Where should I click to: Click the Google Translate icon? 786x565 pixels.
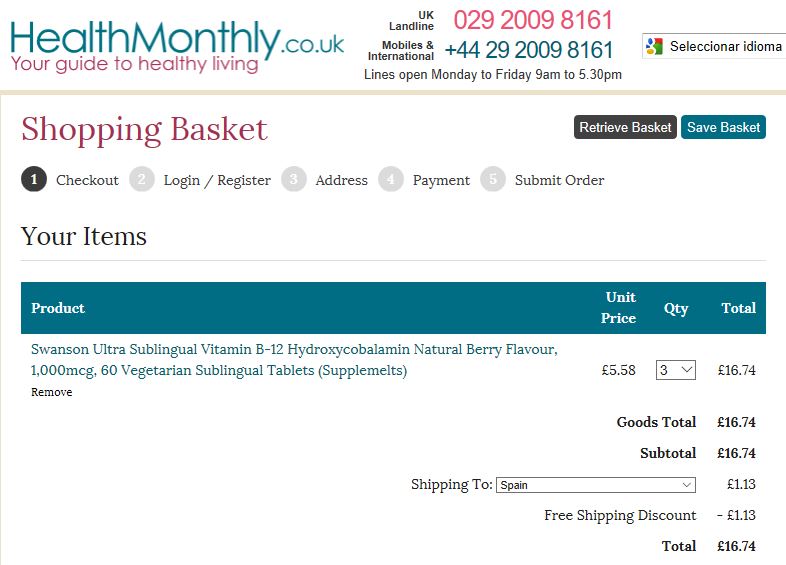pos(655,46)
